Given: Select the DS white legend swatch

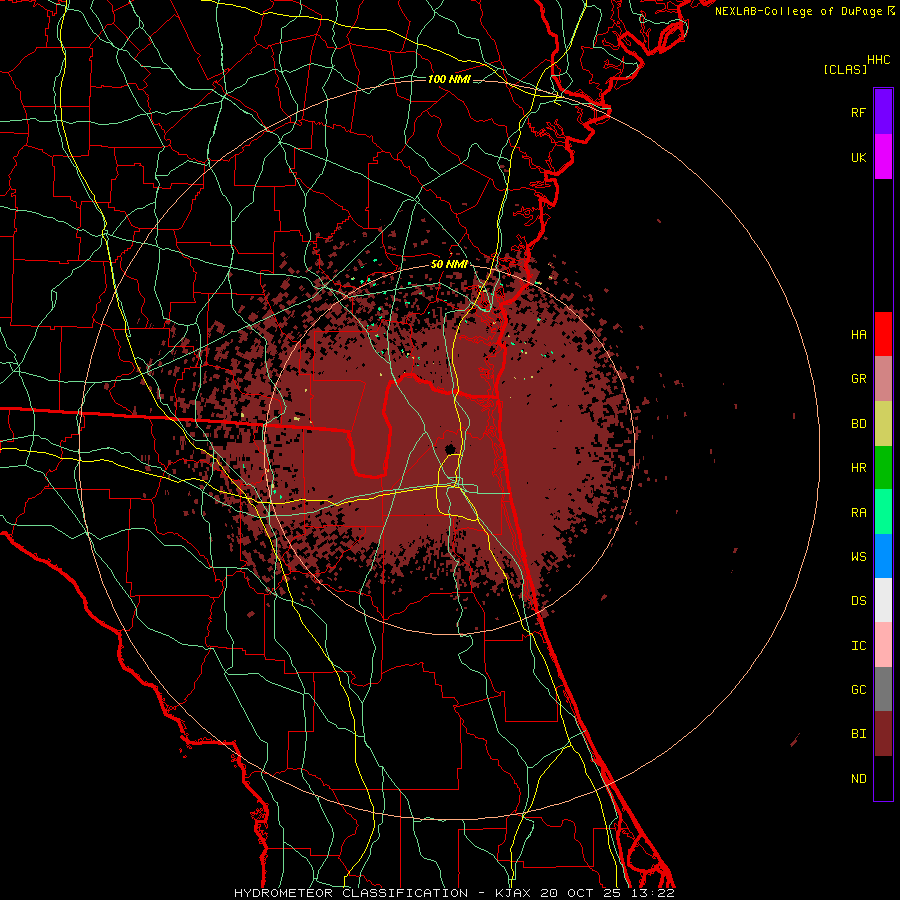Looking at the screenshot, I should point(883,600).
